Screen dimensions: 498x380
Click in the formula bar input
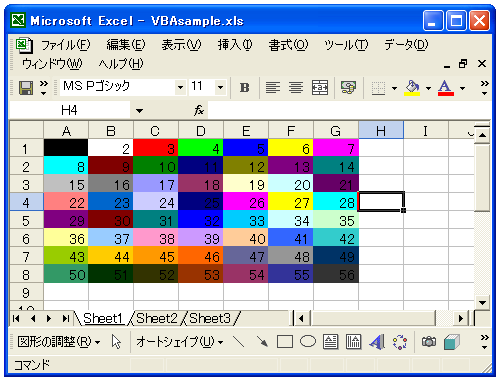pyautogui.click(x=348, y=110)
